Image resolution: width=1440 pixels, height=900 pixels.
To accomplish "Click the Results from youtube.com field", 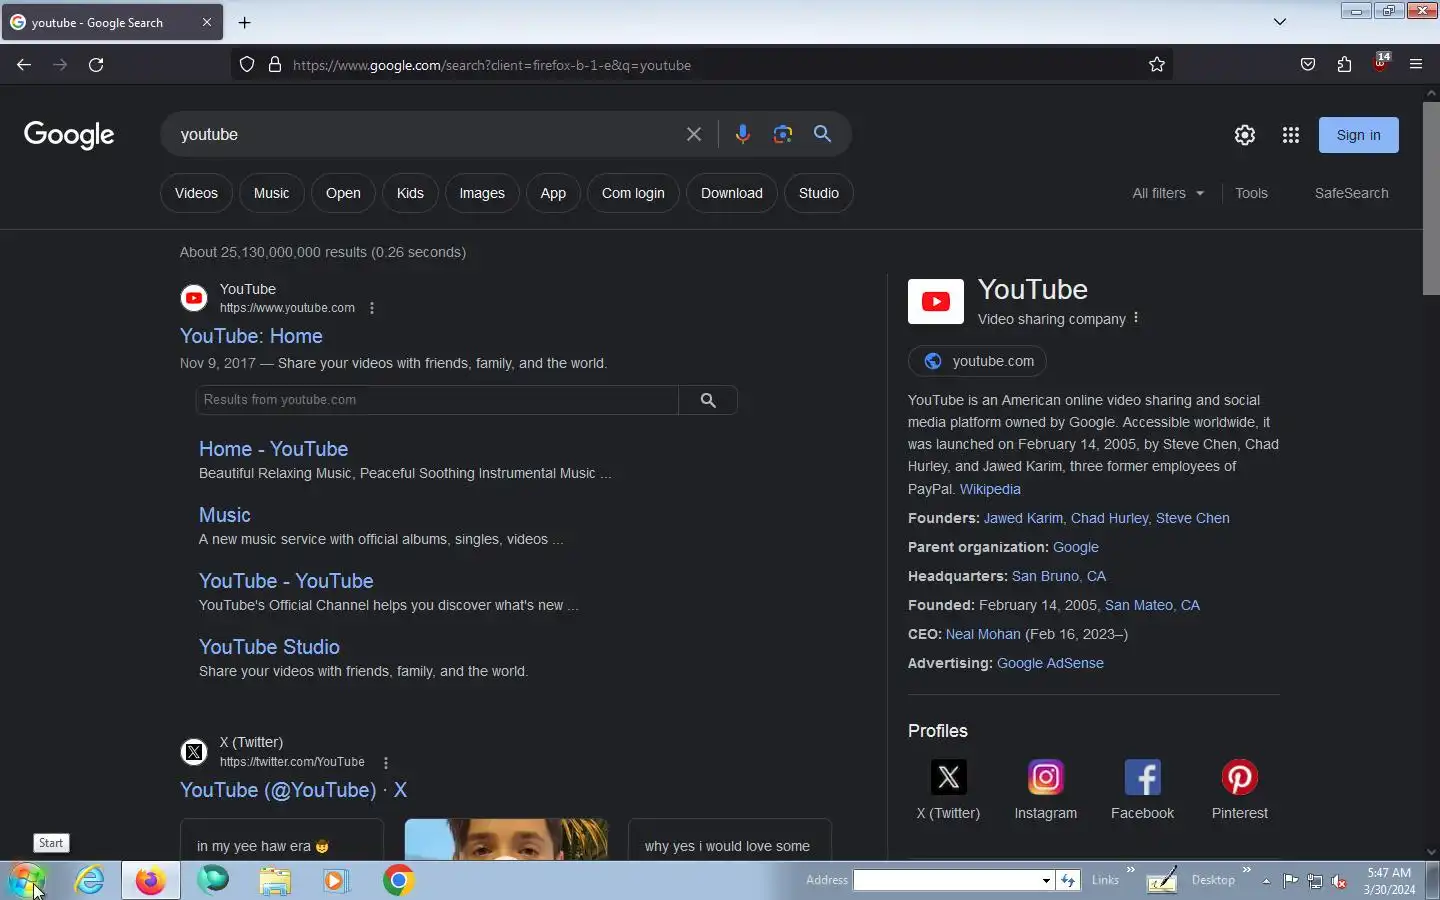I will [x=438, y=400].
